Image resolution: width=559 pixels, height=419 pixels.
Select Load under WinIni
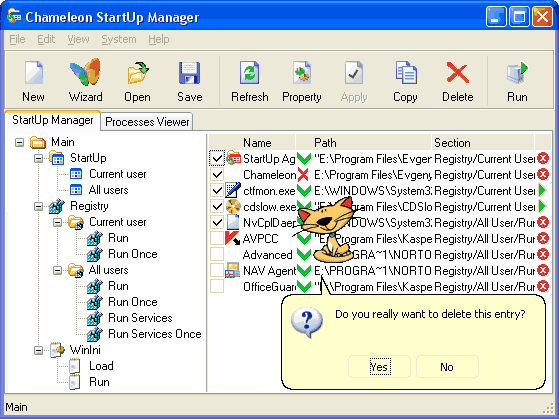[101, 366]
